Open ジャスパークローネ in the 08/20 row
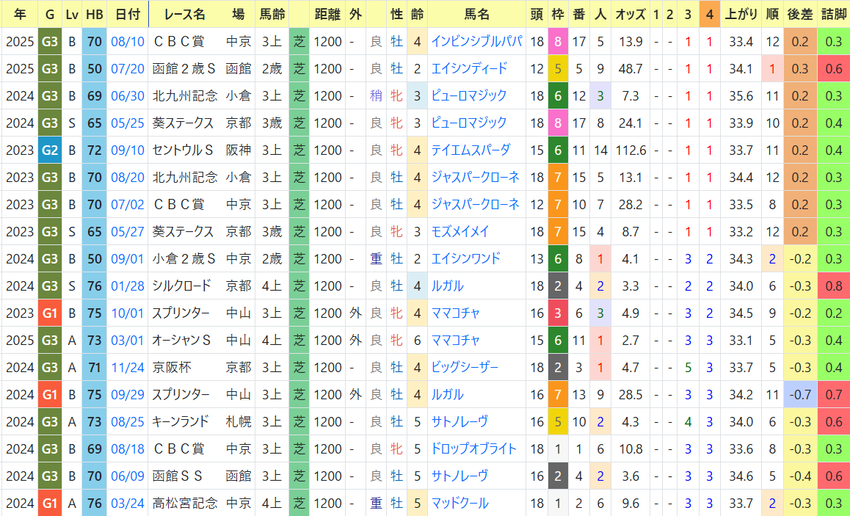 click(x=475, y=177)
